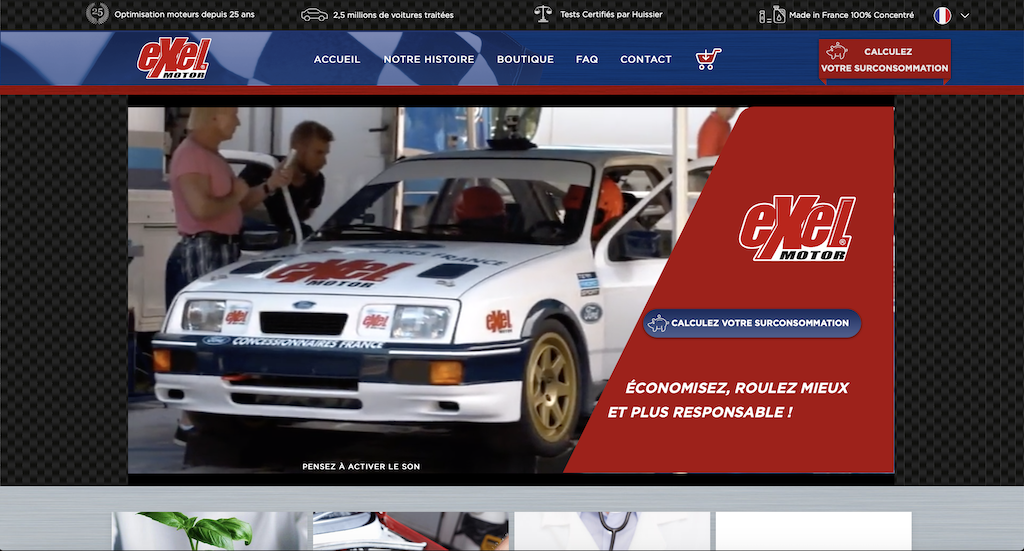Open the green plant thumbnail card

point(210,531)
